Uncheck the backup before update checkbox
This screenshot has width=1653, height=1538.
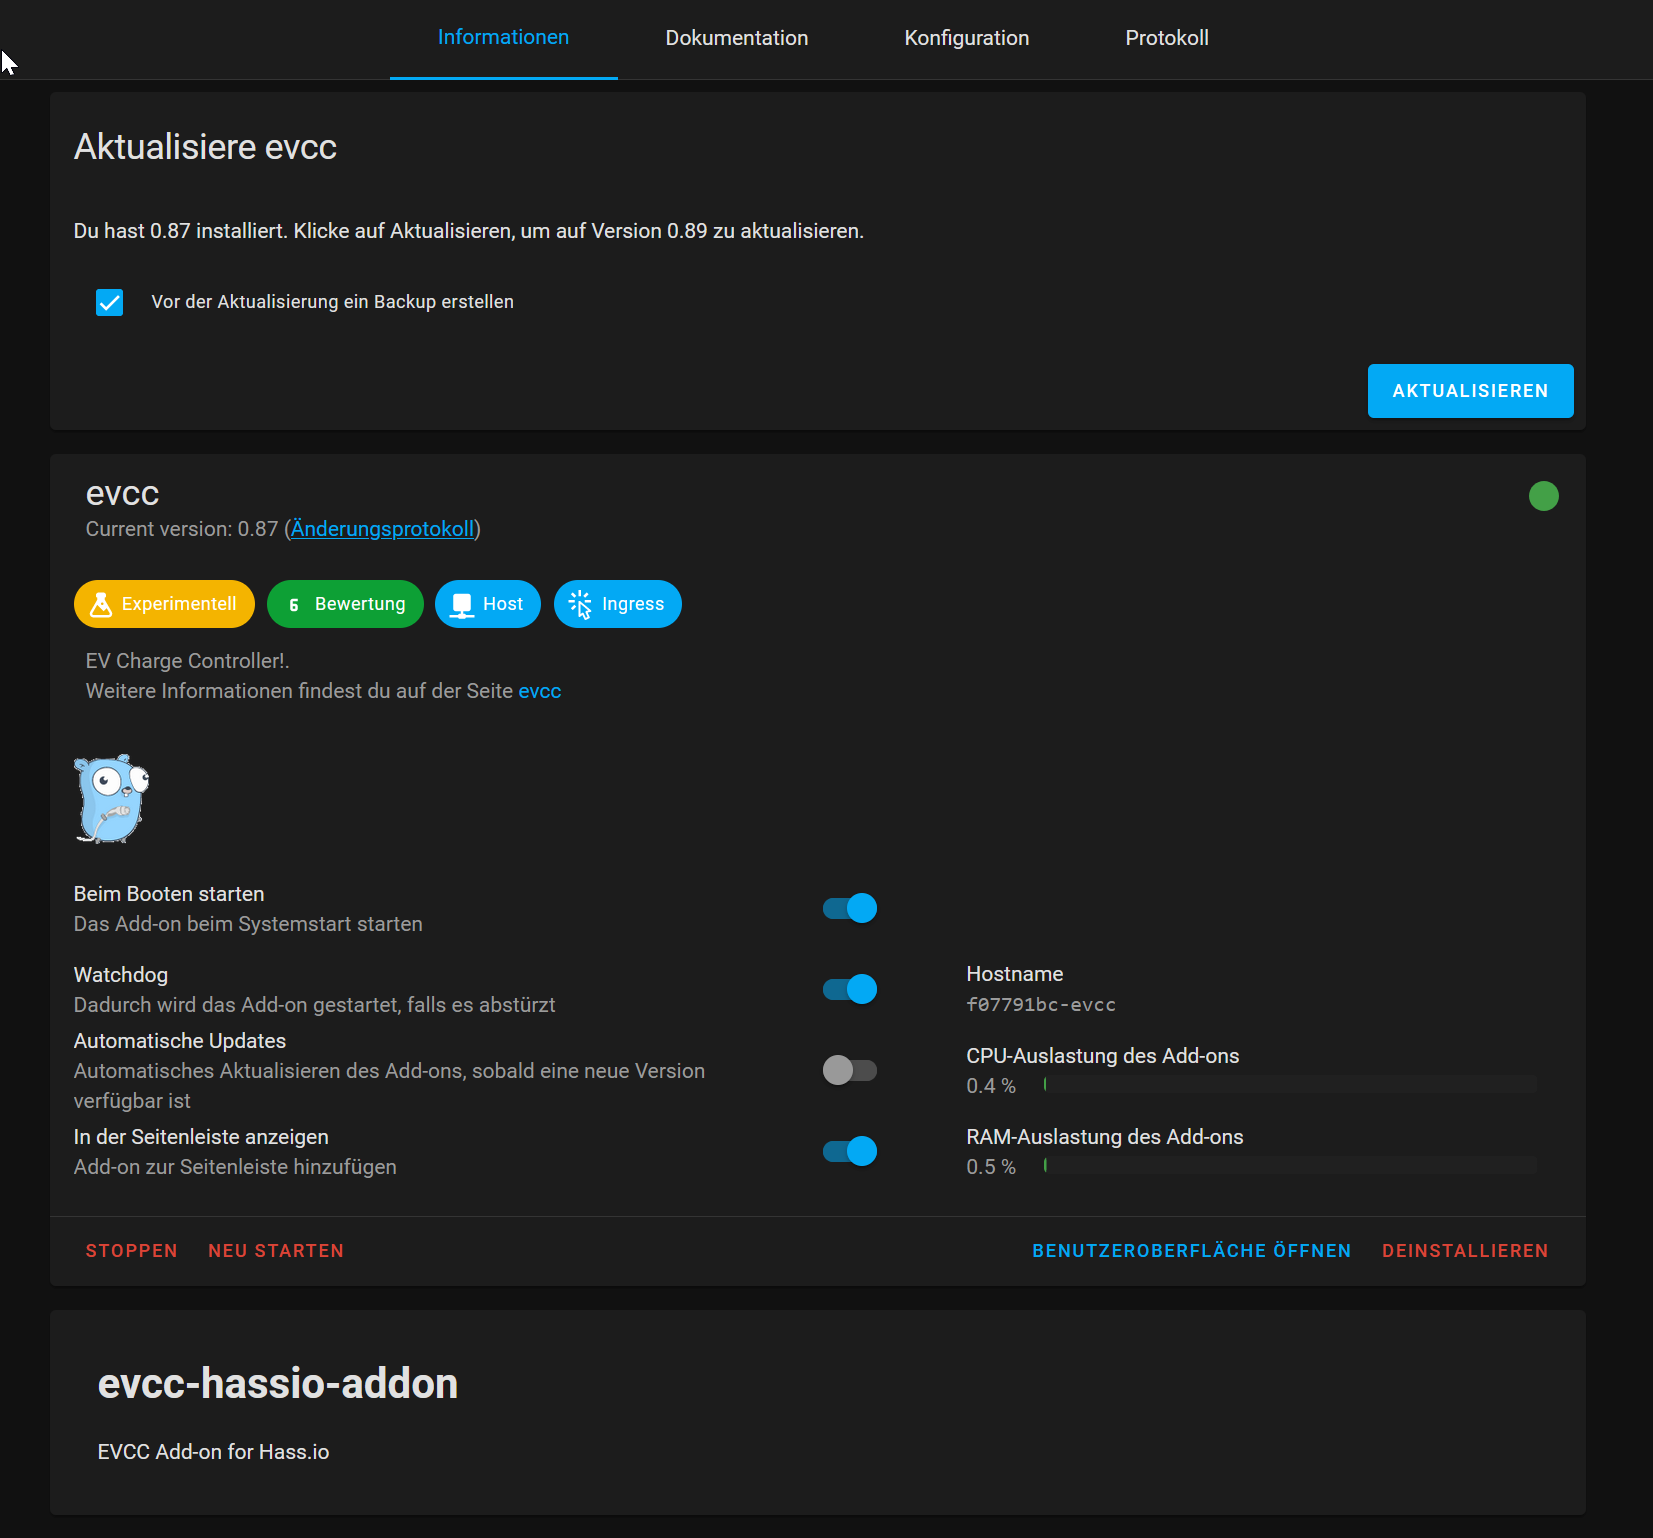pyautogui.click(x=109, y=301)
